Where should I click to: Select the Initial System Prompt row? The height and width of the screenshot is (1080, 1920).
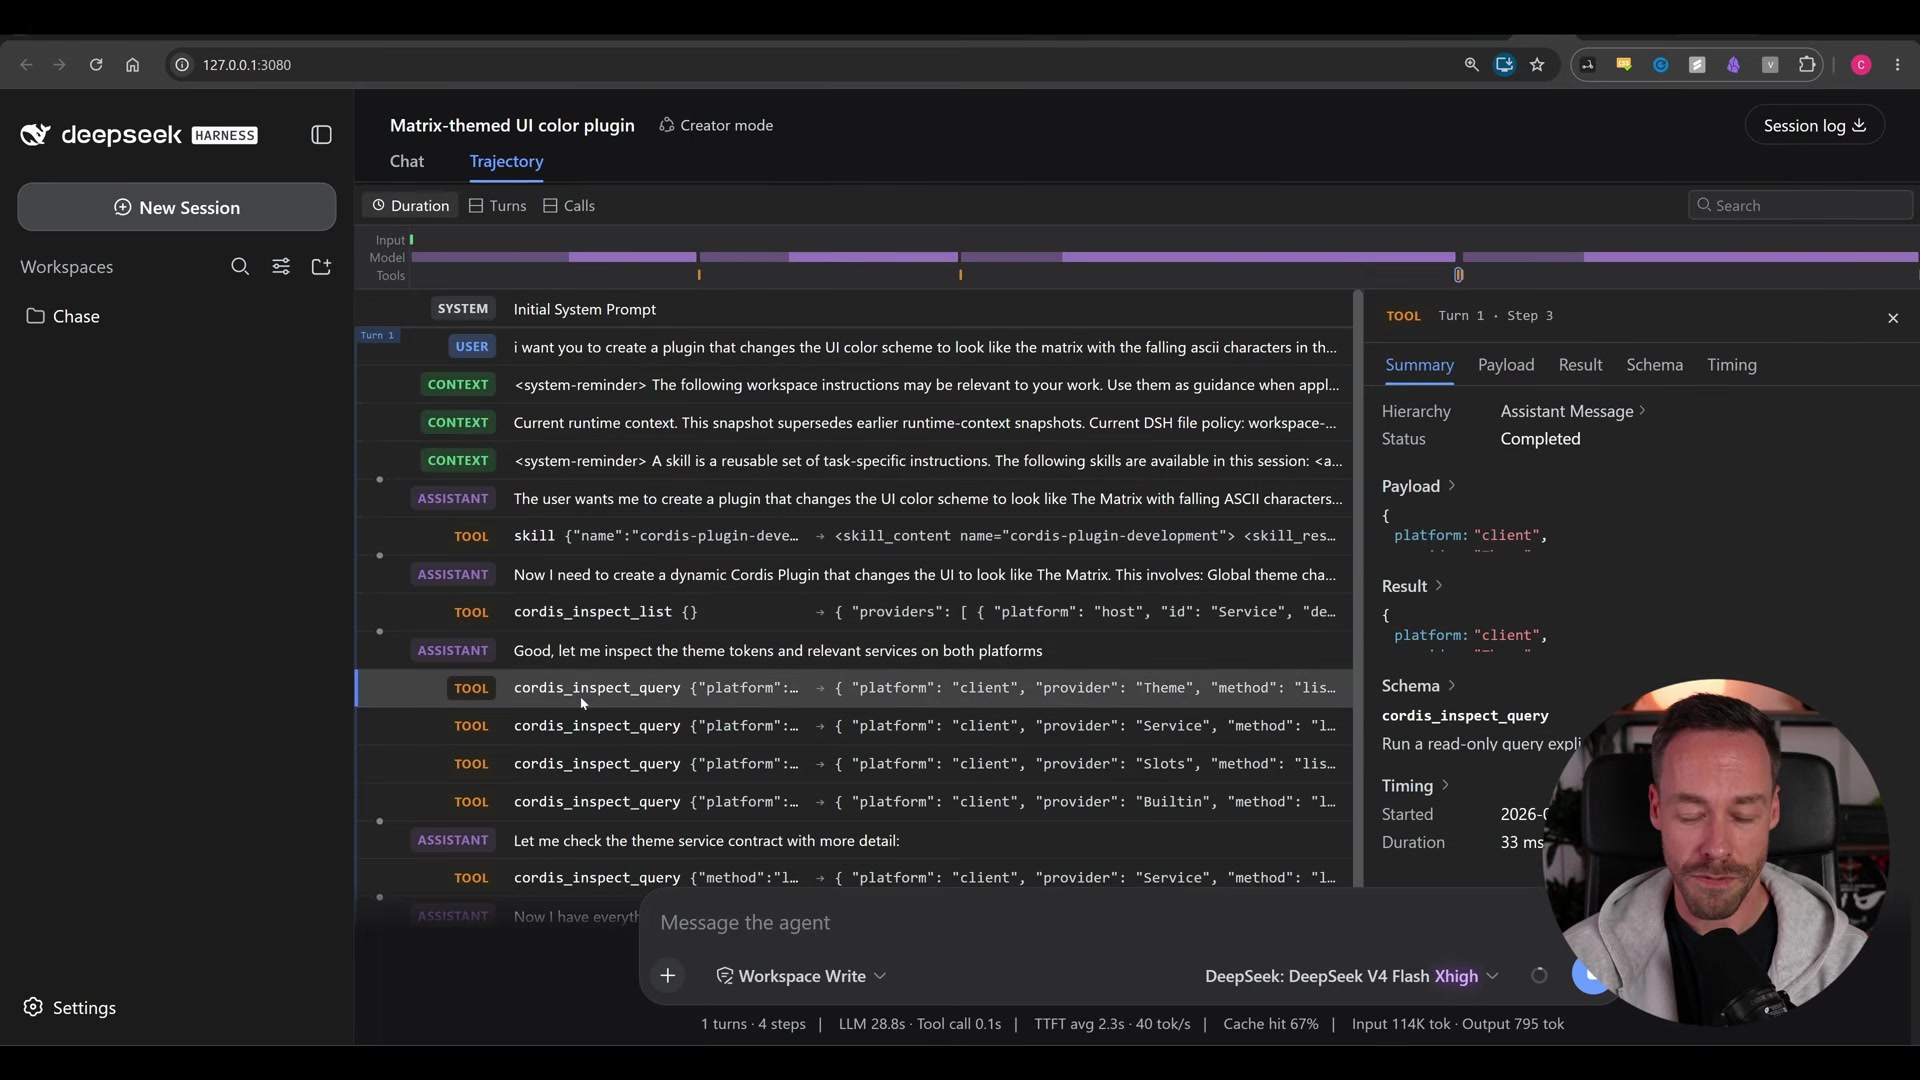[x=853, y=309]
